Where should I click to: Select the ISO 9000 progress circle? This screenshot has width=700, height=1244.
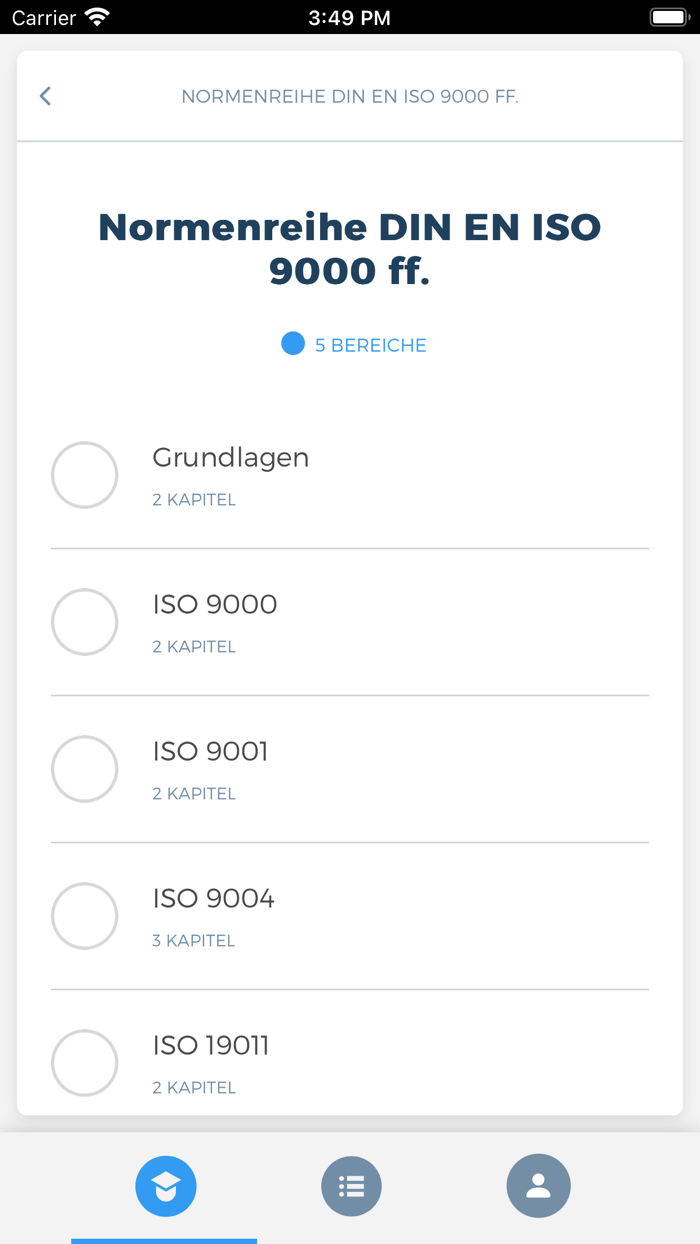pyautogui.click(x=85, y=622)
